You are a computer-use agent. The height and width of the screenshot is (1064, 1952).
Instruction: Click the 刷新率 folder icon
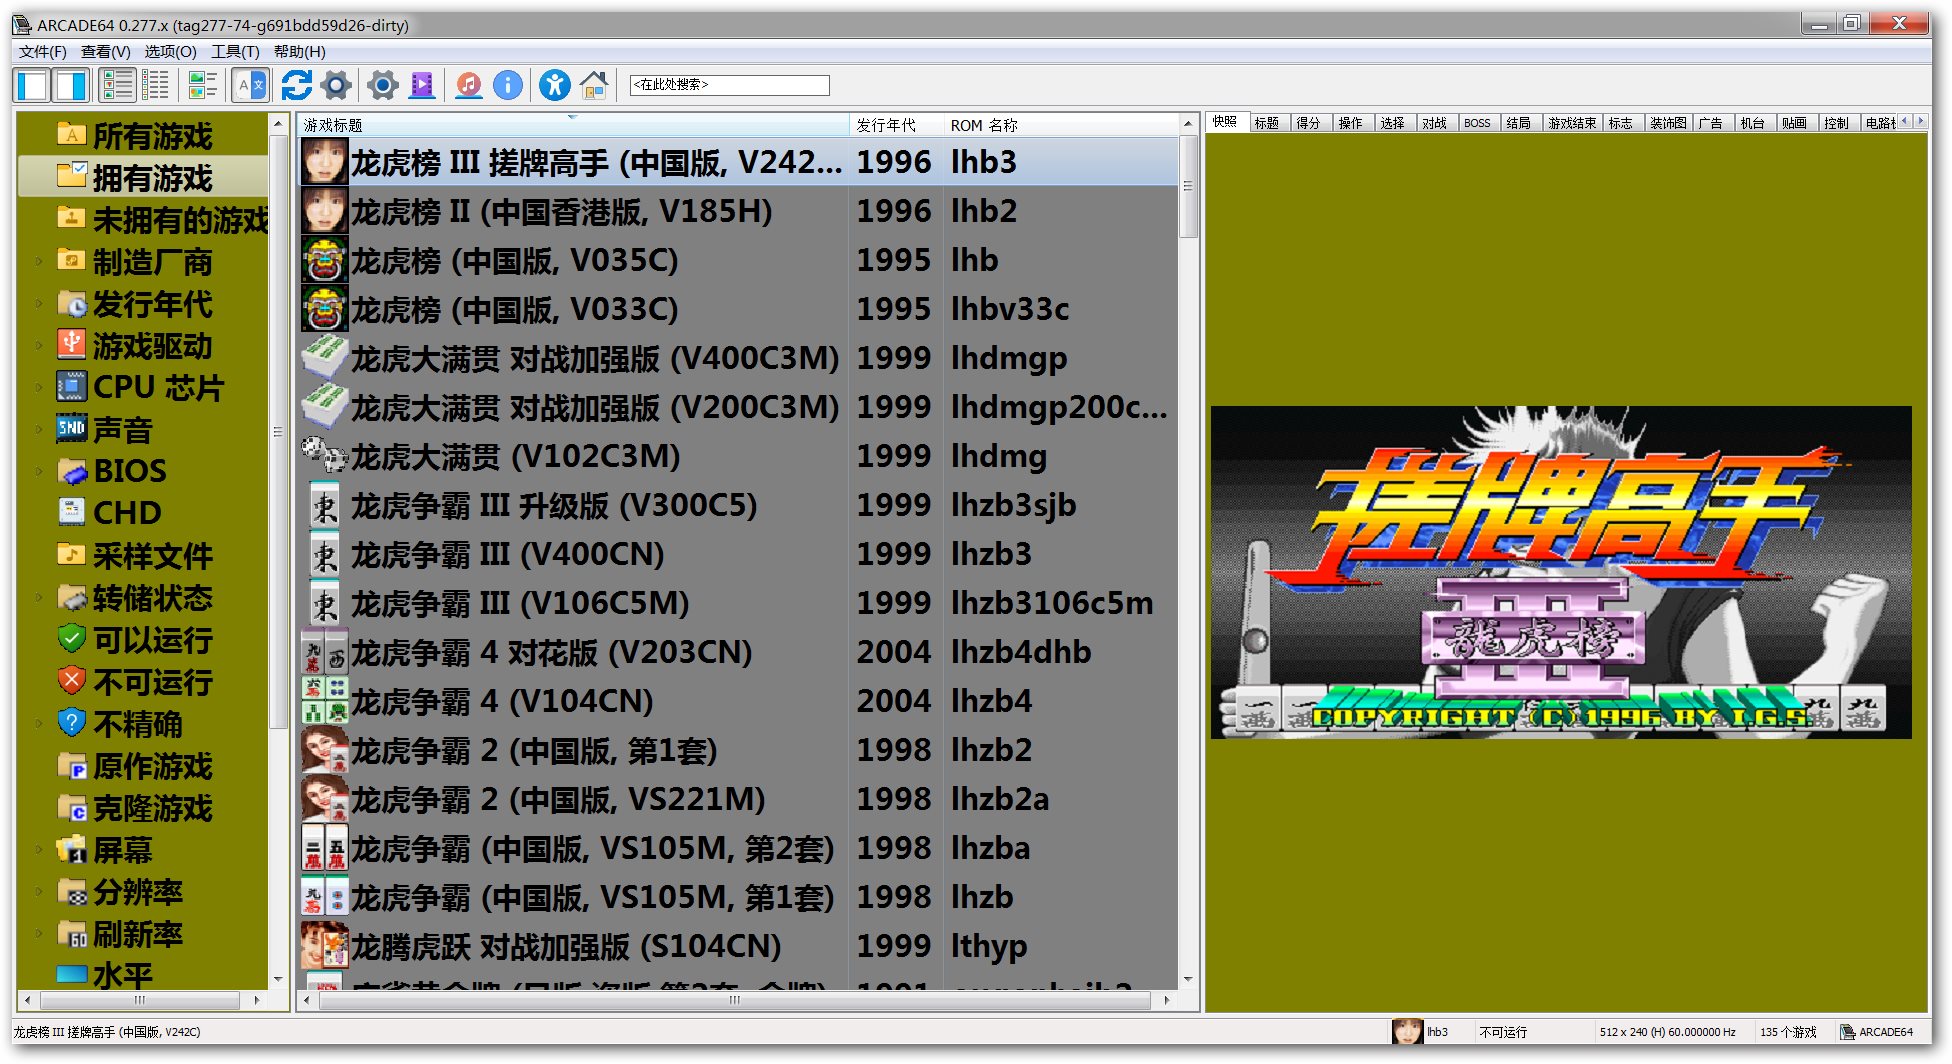click(x=71, y=933)
